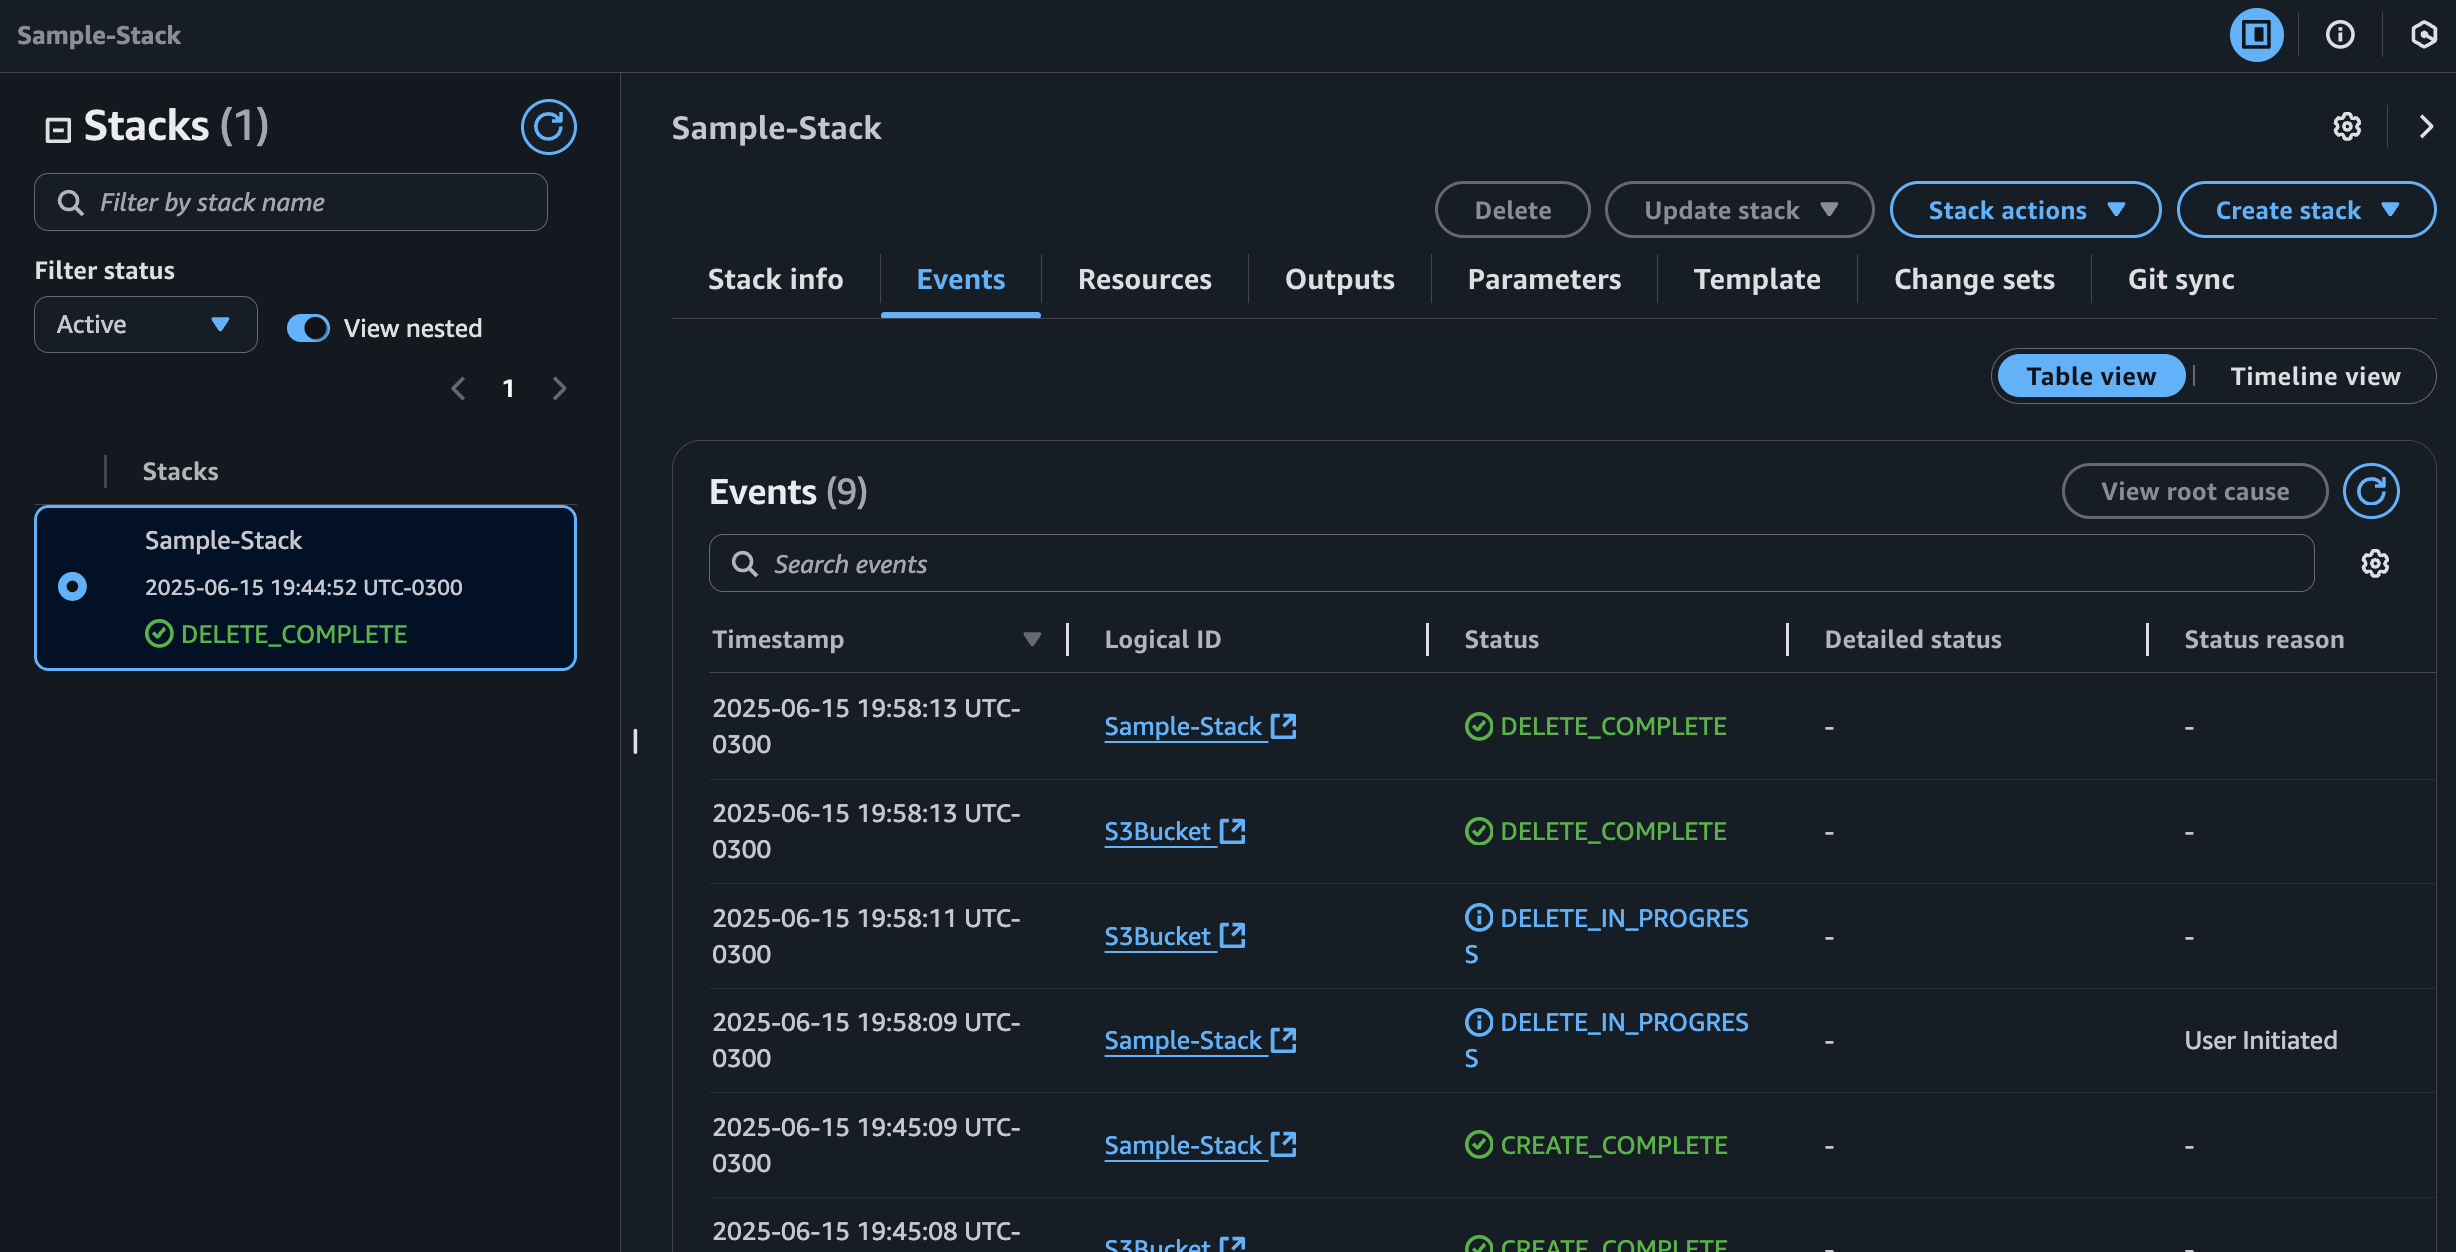
Task: Toggle the View nested switch
Action: click(x=308, y=328)
